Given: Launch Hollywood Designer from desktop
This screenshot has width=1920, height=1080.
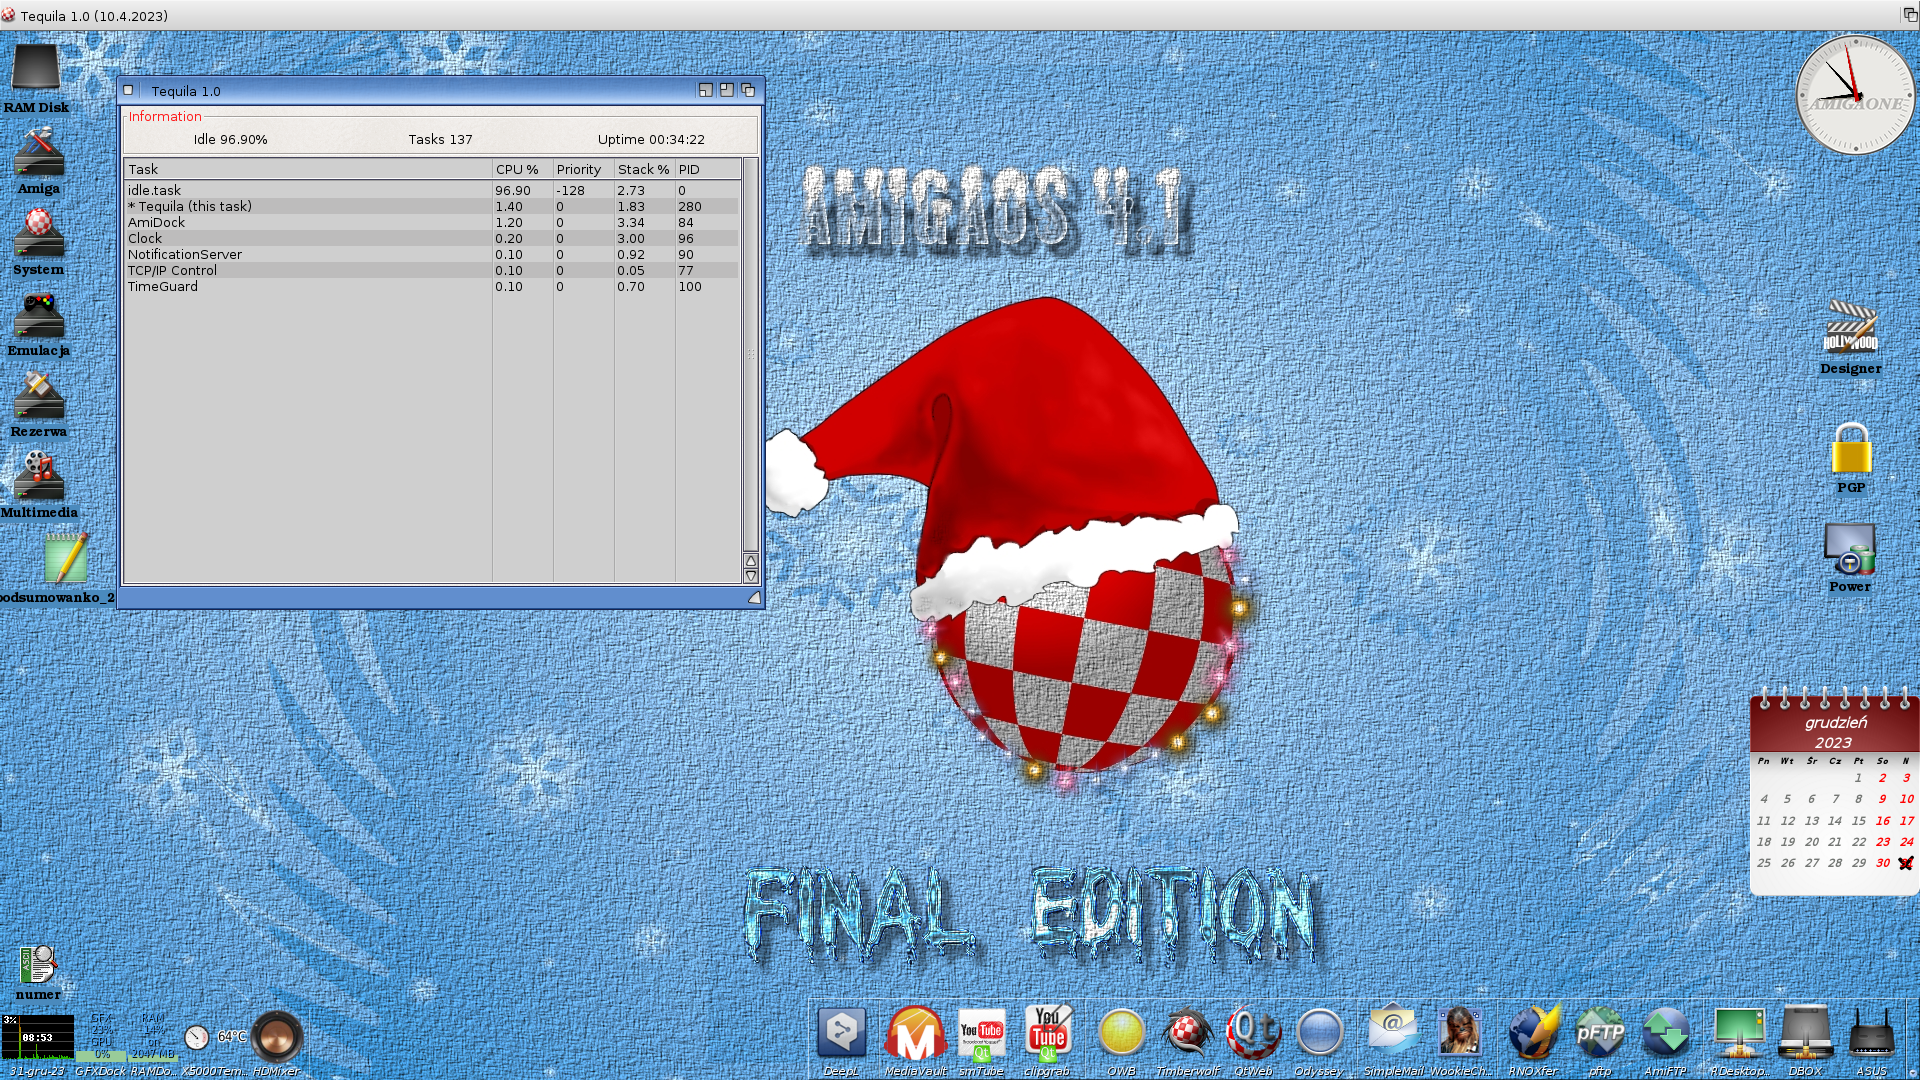Looking at the screenshot, I should (x=1850, y=337).
